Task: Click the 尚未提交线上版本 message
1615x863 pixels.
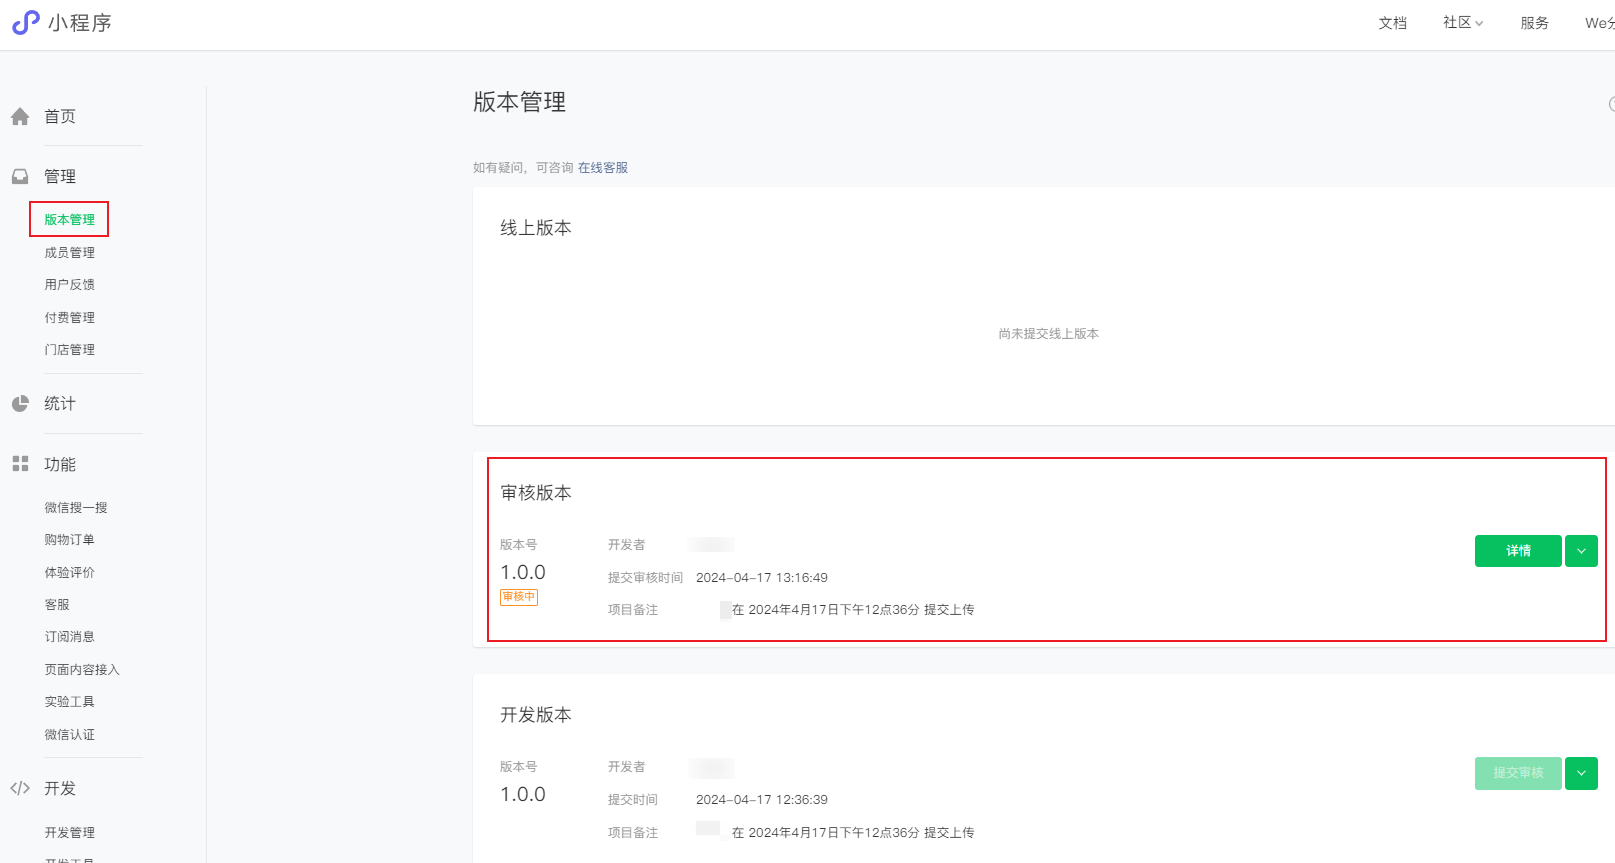Action: [1048, 334]
